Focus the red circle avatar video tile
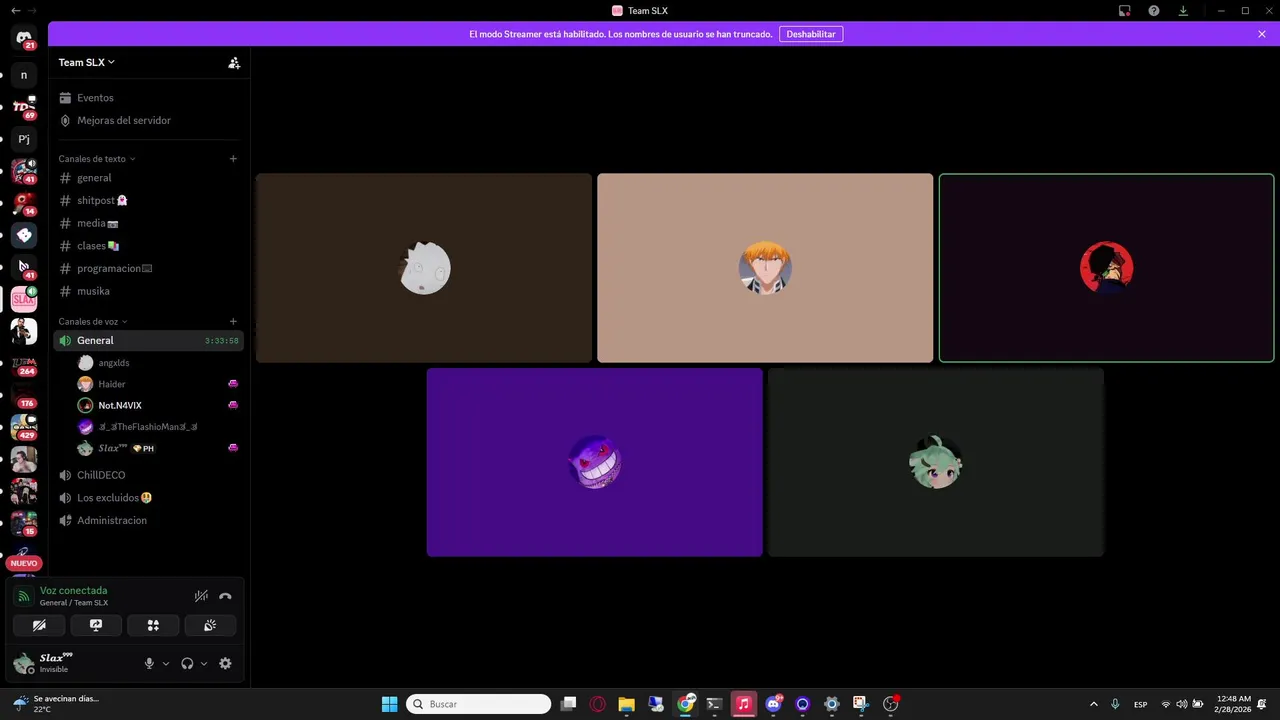The image size is (1280, 720). pos(1106,268)
